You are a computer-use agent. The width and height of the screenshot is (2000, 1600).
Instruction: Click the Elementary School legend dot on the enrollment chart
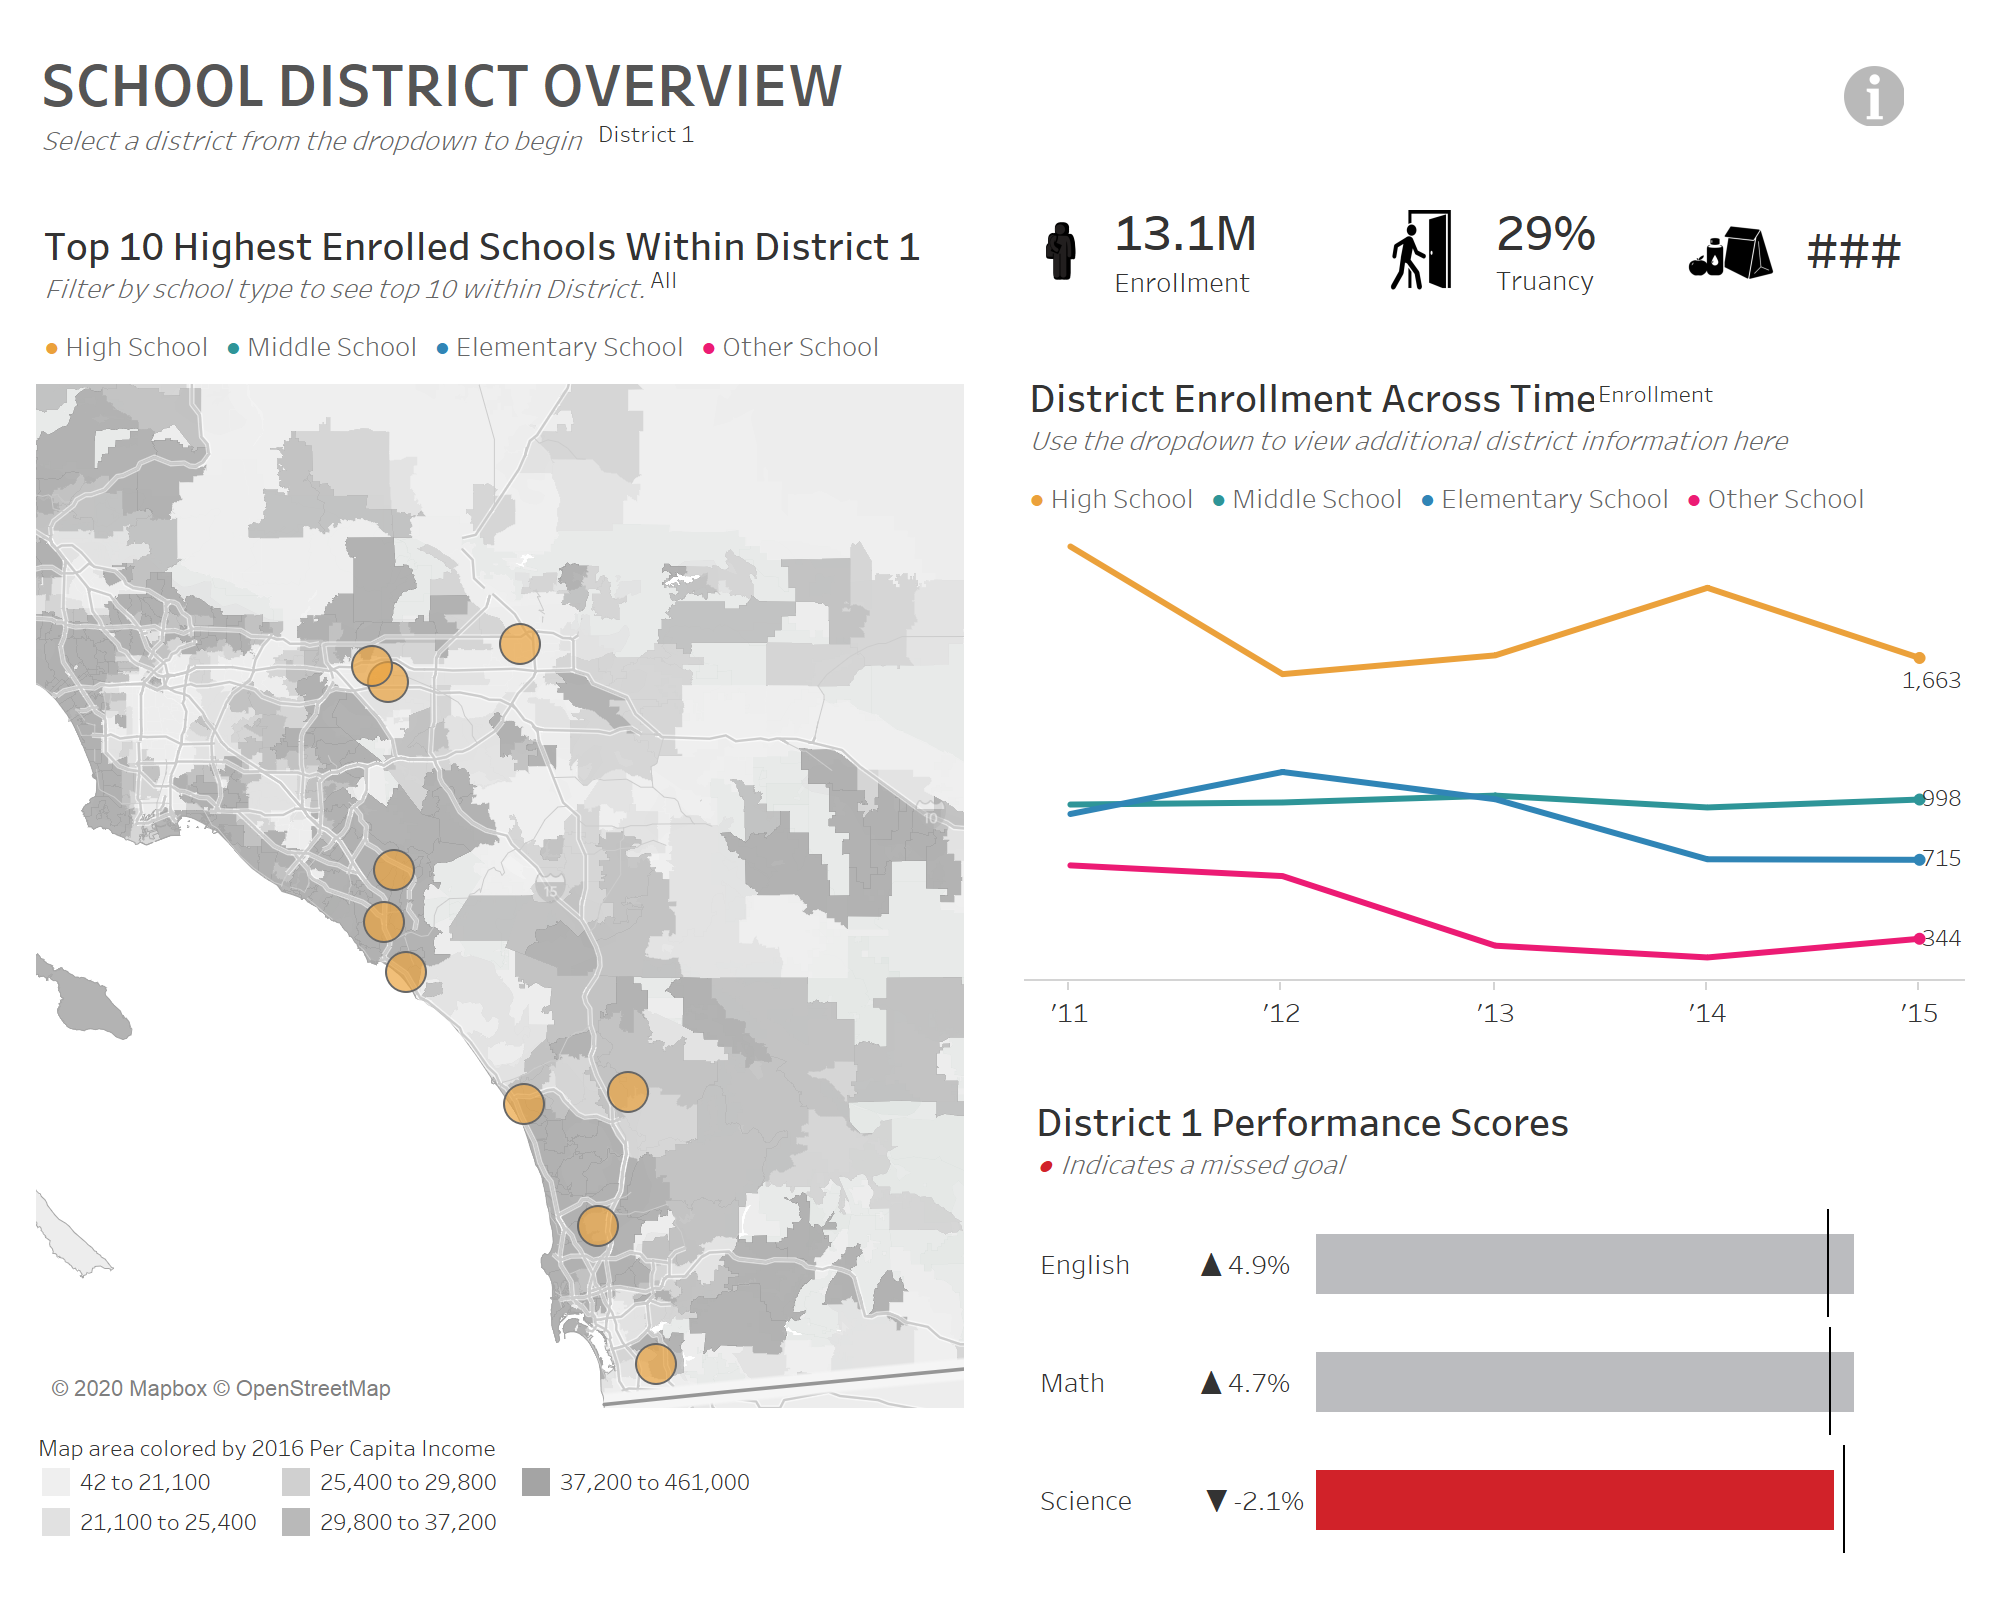tap(1427, 498)
